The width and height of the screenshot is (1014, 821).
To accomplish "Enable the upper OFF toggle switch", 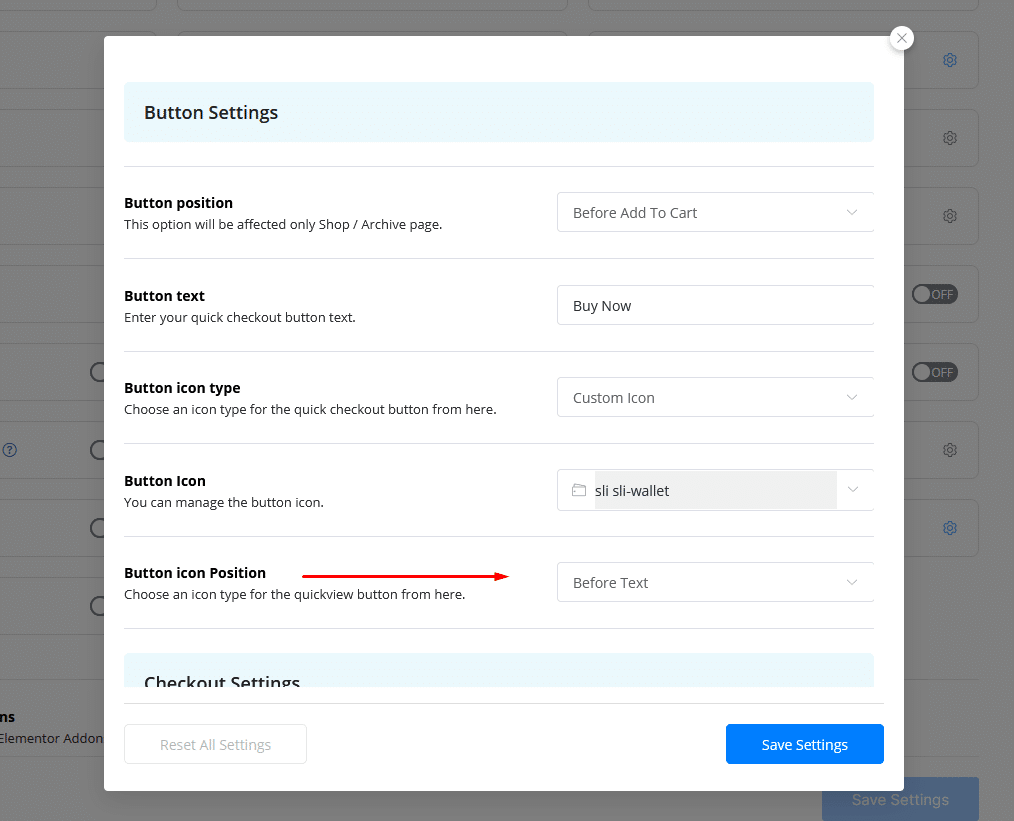I will [x=934, y=294].
